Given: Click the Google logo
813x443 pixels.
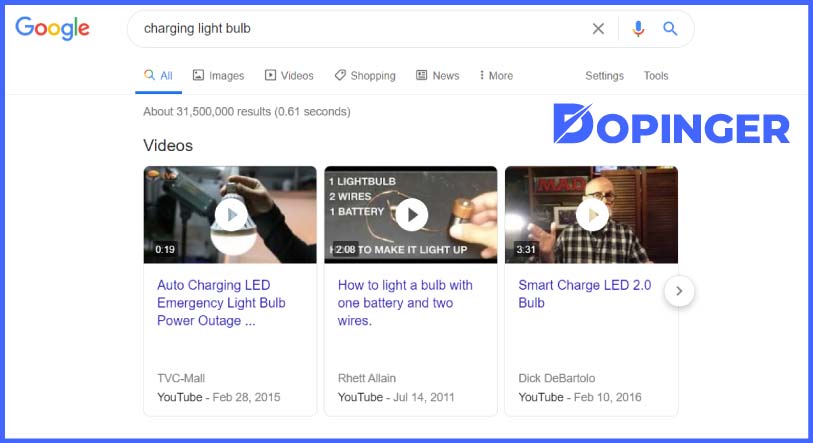Looking at the screenshot, I should click(x=52, y=28).
